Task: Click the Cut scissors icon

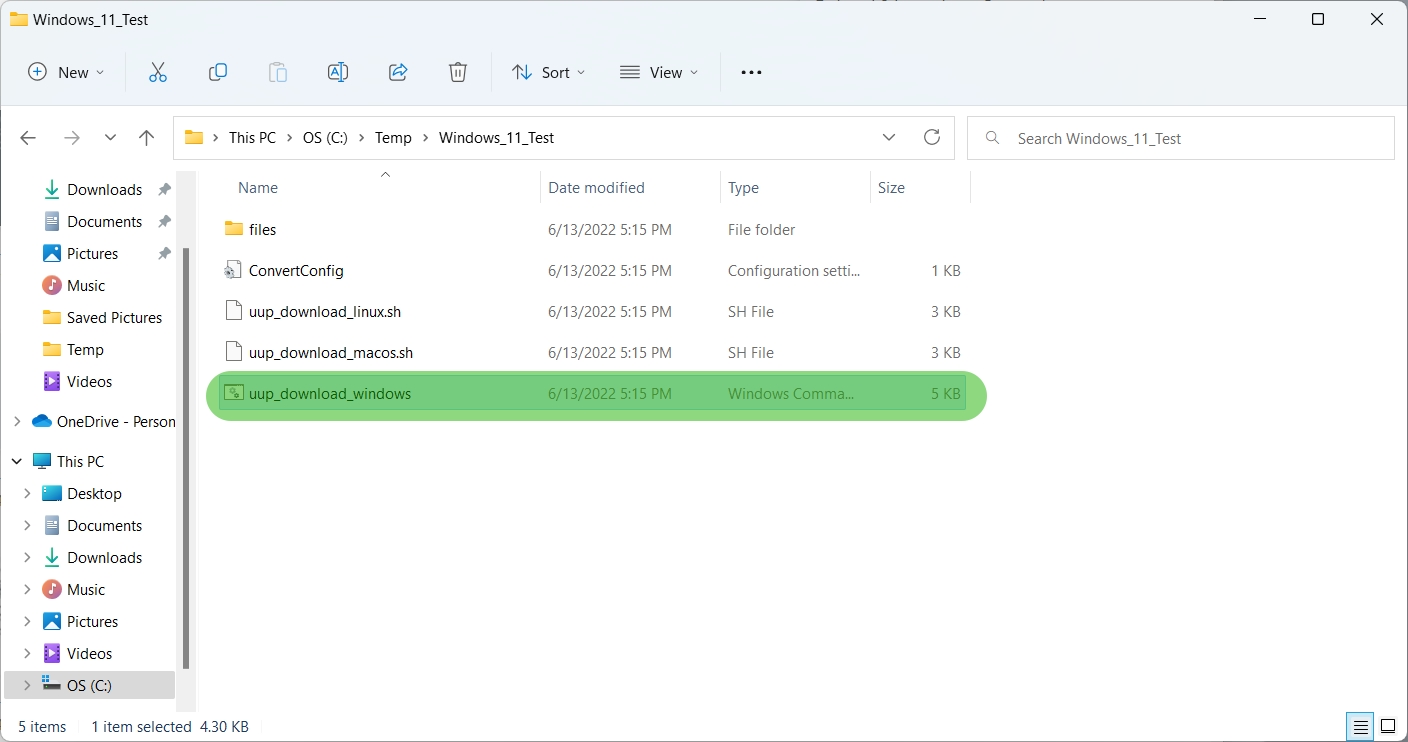Action: click(157, 72)
